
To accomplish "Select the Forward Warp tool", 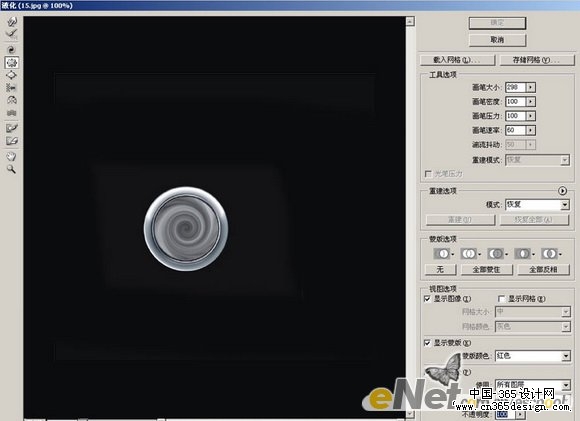I will click(12, 21).
